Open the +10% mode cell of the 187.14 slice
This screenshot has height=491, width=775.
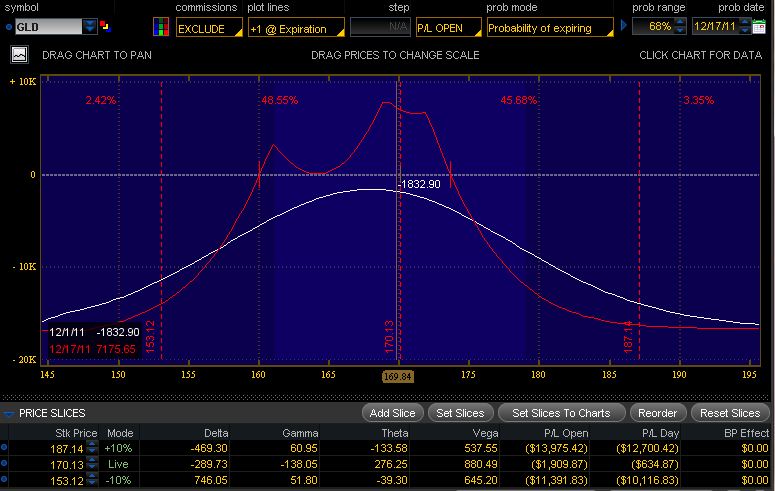(118, 448)
